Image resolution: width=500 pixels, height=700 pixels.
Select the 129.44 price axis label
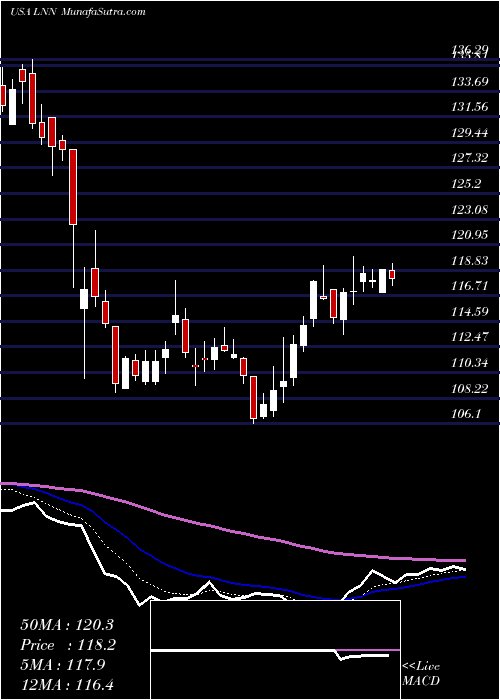pos(470,133)
